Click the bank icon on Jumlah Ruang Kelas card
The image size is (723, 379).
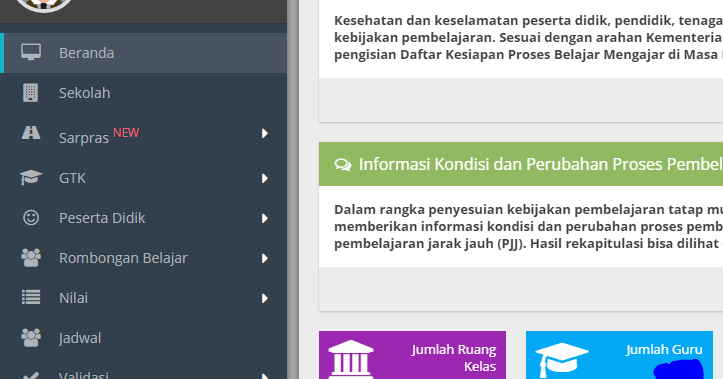[351, 359]
